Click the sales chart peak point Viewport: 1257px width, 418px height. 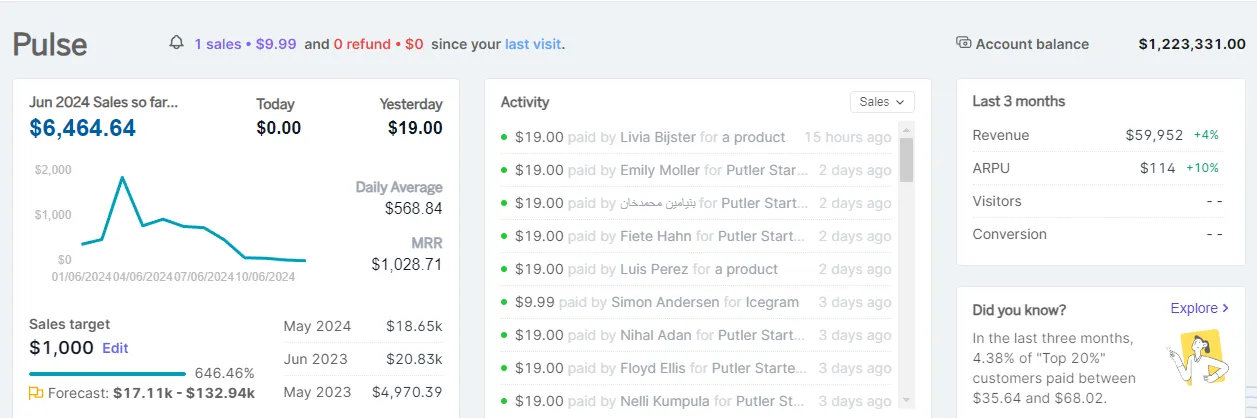click(x=122, y=178)
